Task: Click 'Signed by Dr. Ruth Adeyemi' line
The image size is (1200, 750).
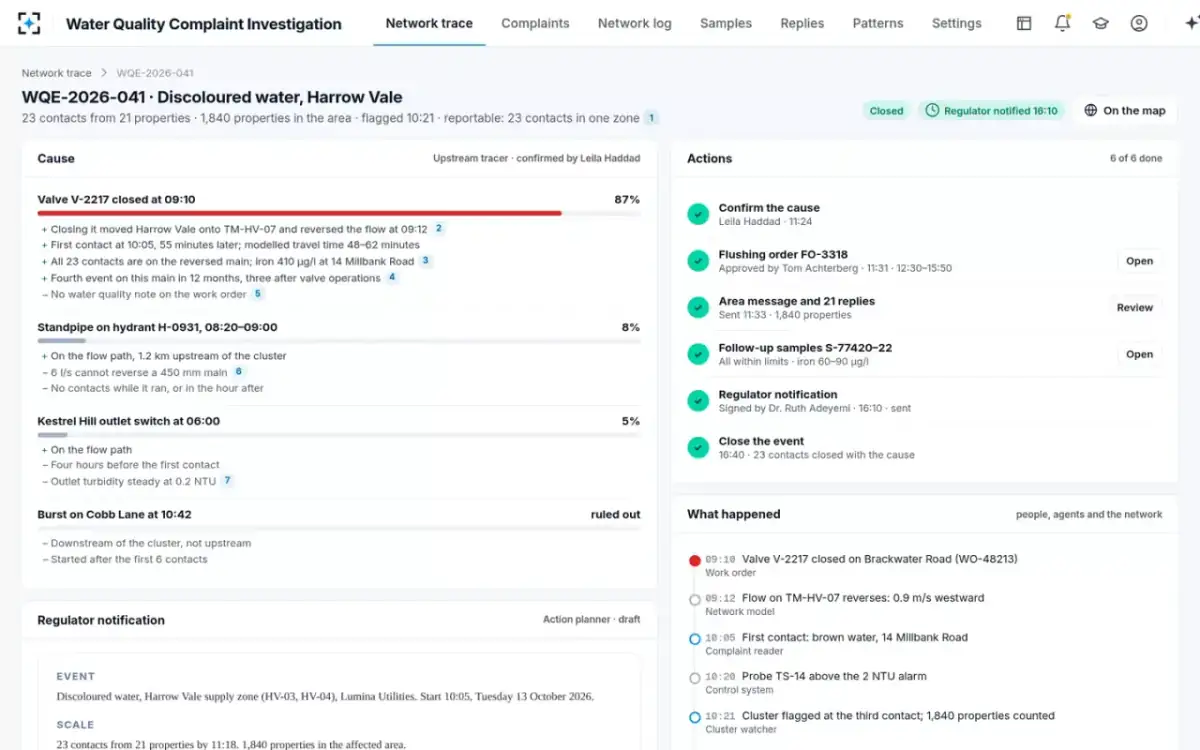Action: [815, 408]
